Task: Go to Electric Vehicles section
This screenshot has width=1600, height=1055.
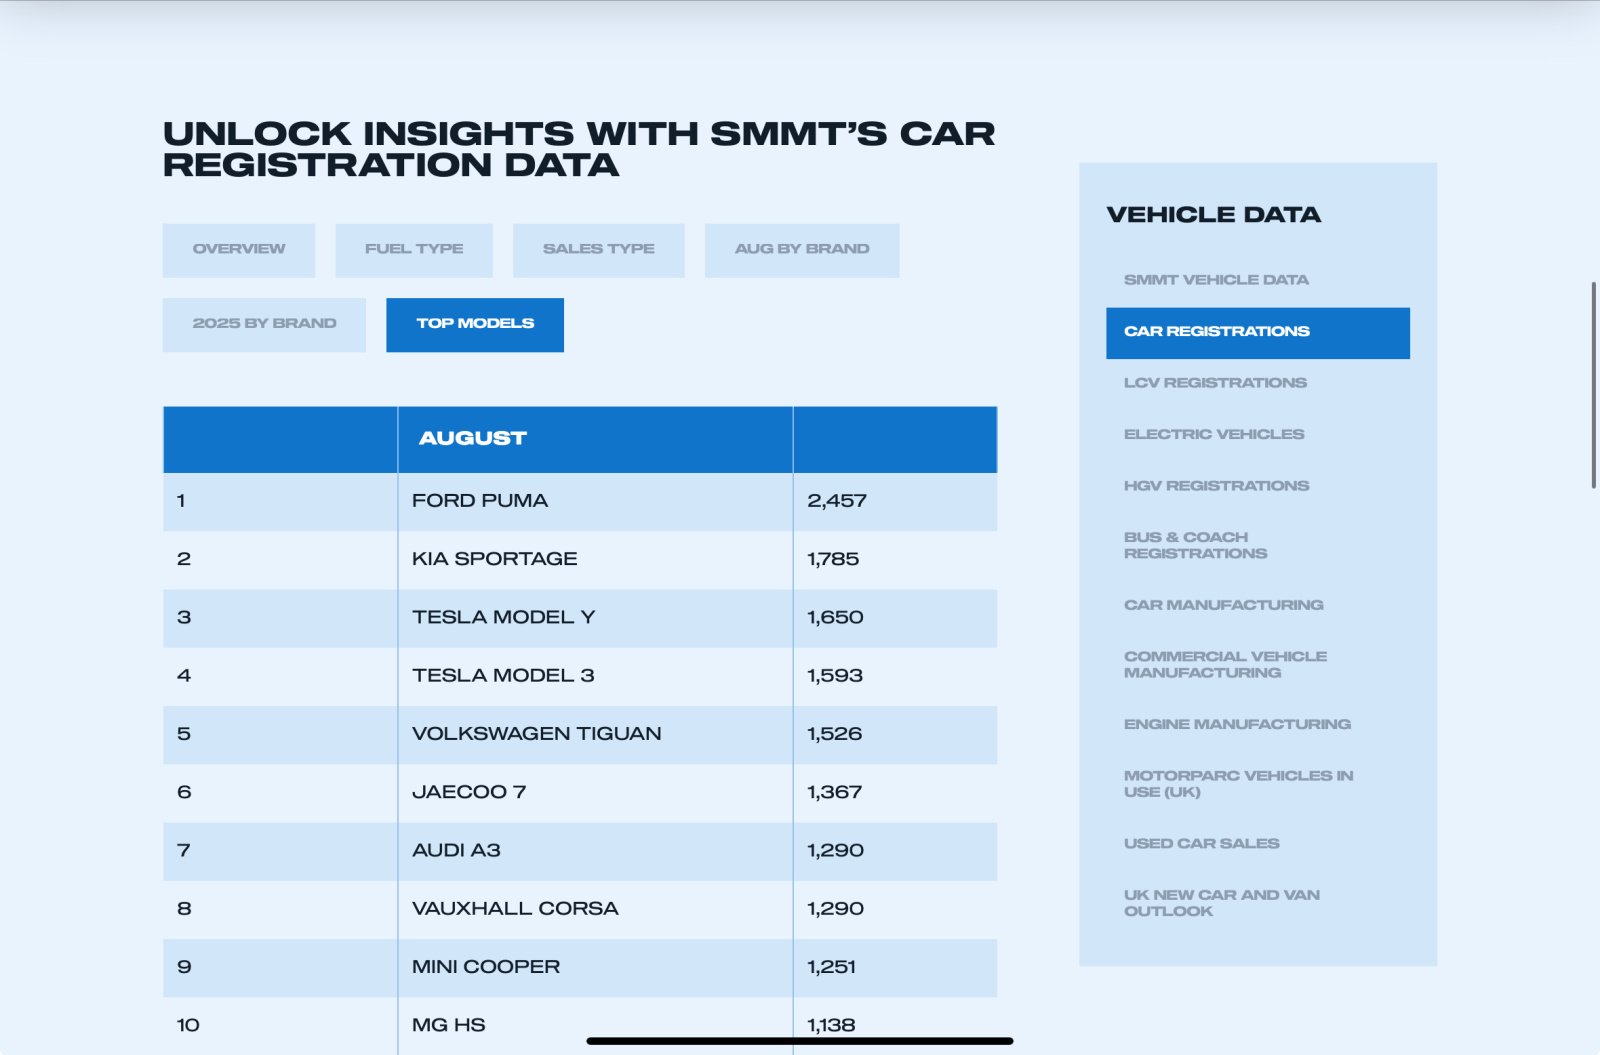Action: 1214,434
